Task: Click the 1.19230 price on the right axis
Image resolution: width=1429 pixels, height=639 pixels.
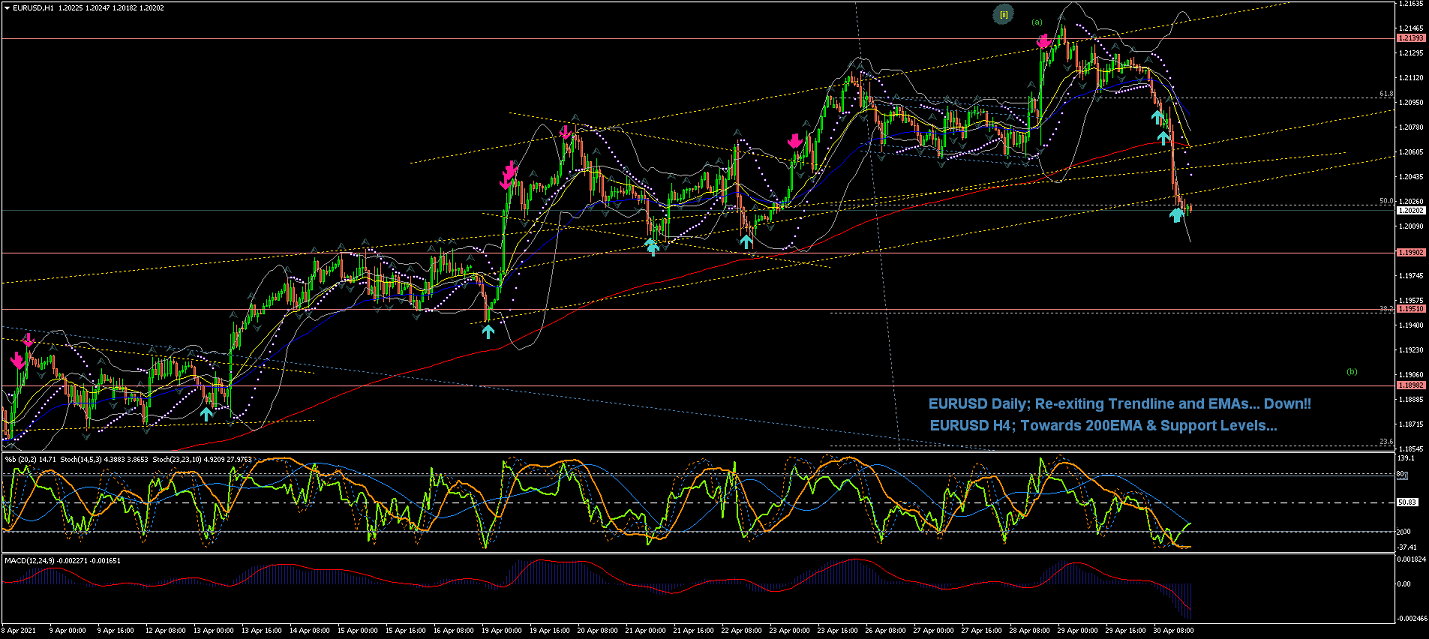Action: (x=1411, y=350)
